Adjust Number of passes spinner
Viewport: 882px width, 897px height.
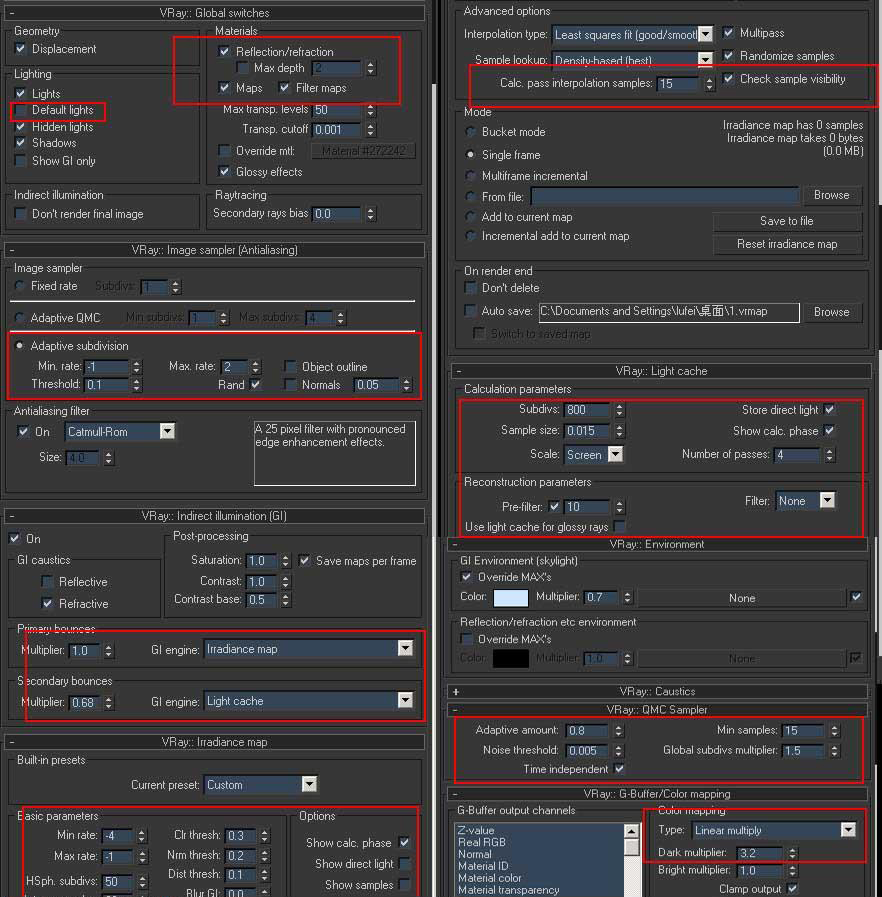tap(829, 455)
